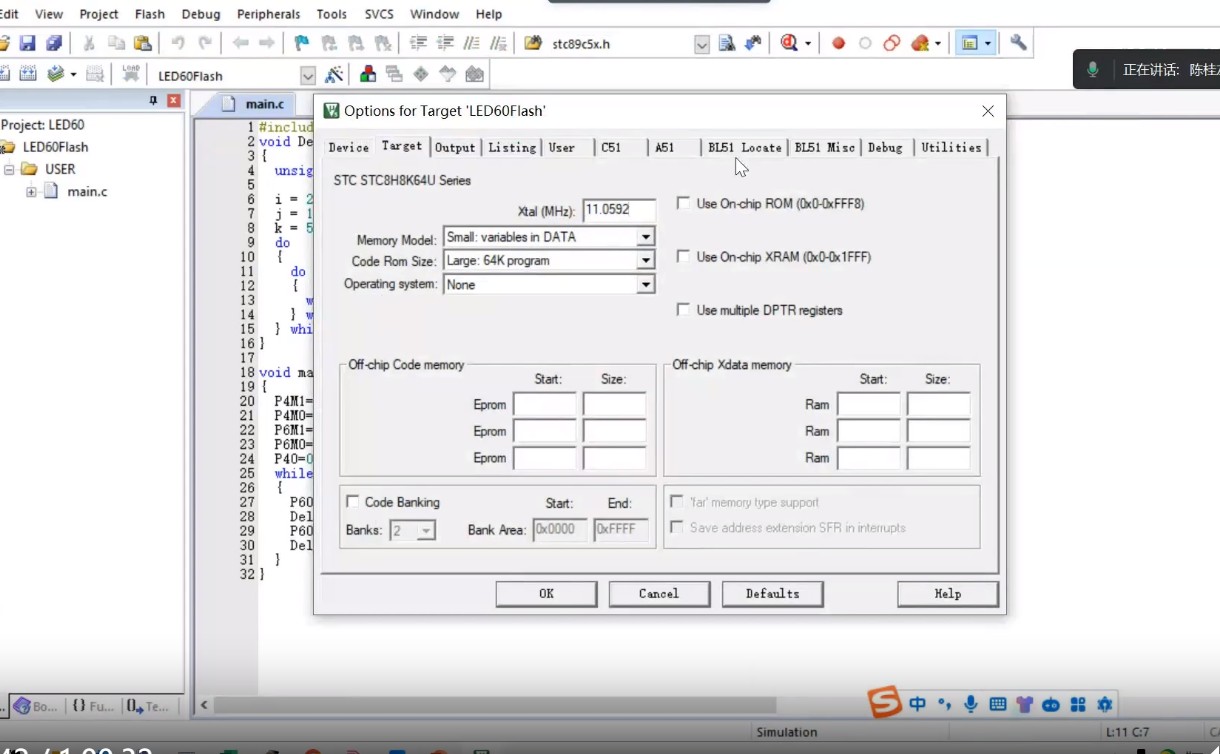
Task: Switch to the C51 tab
Action: [611, 147]
